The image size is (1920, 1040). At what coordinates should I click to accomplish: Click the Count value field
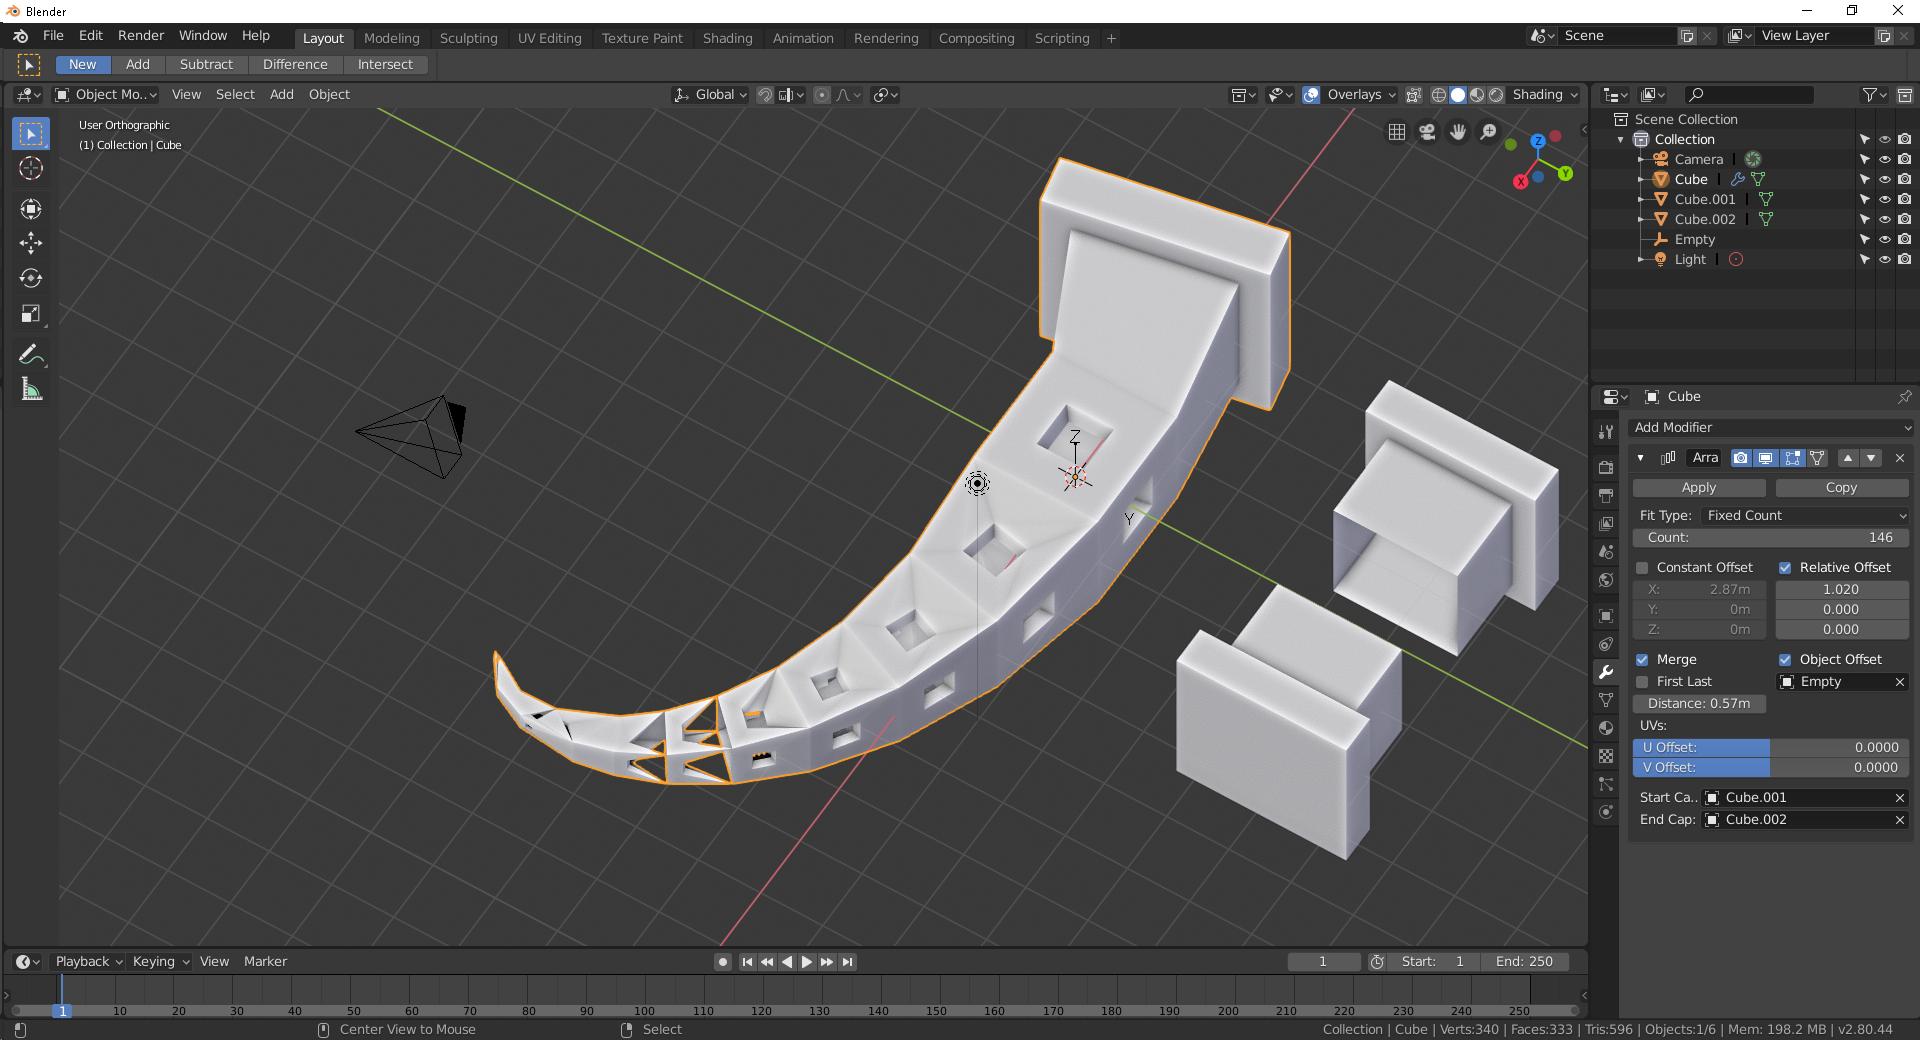point(1770,538)
